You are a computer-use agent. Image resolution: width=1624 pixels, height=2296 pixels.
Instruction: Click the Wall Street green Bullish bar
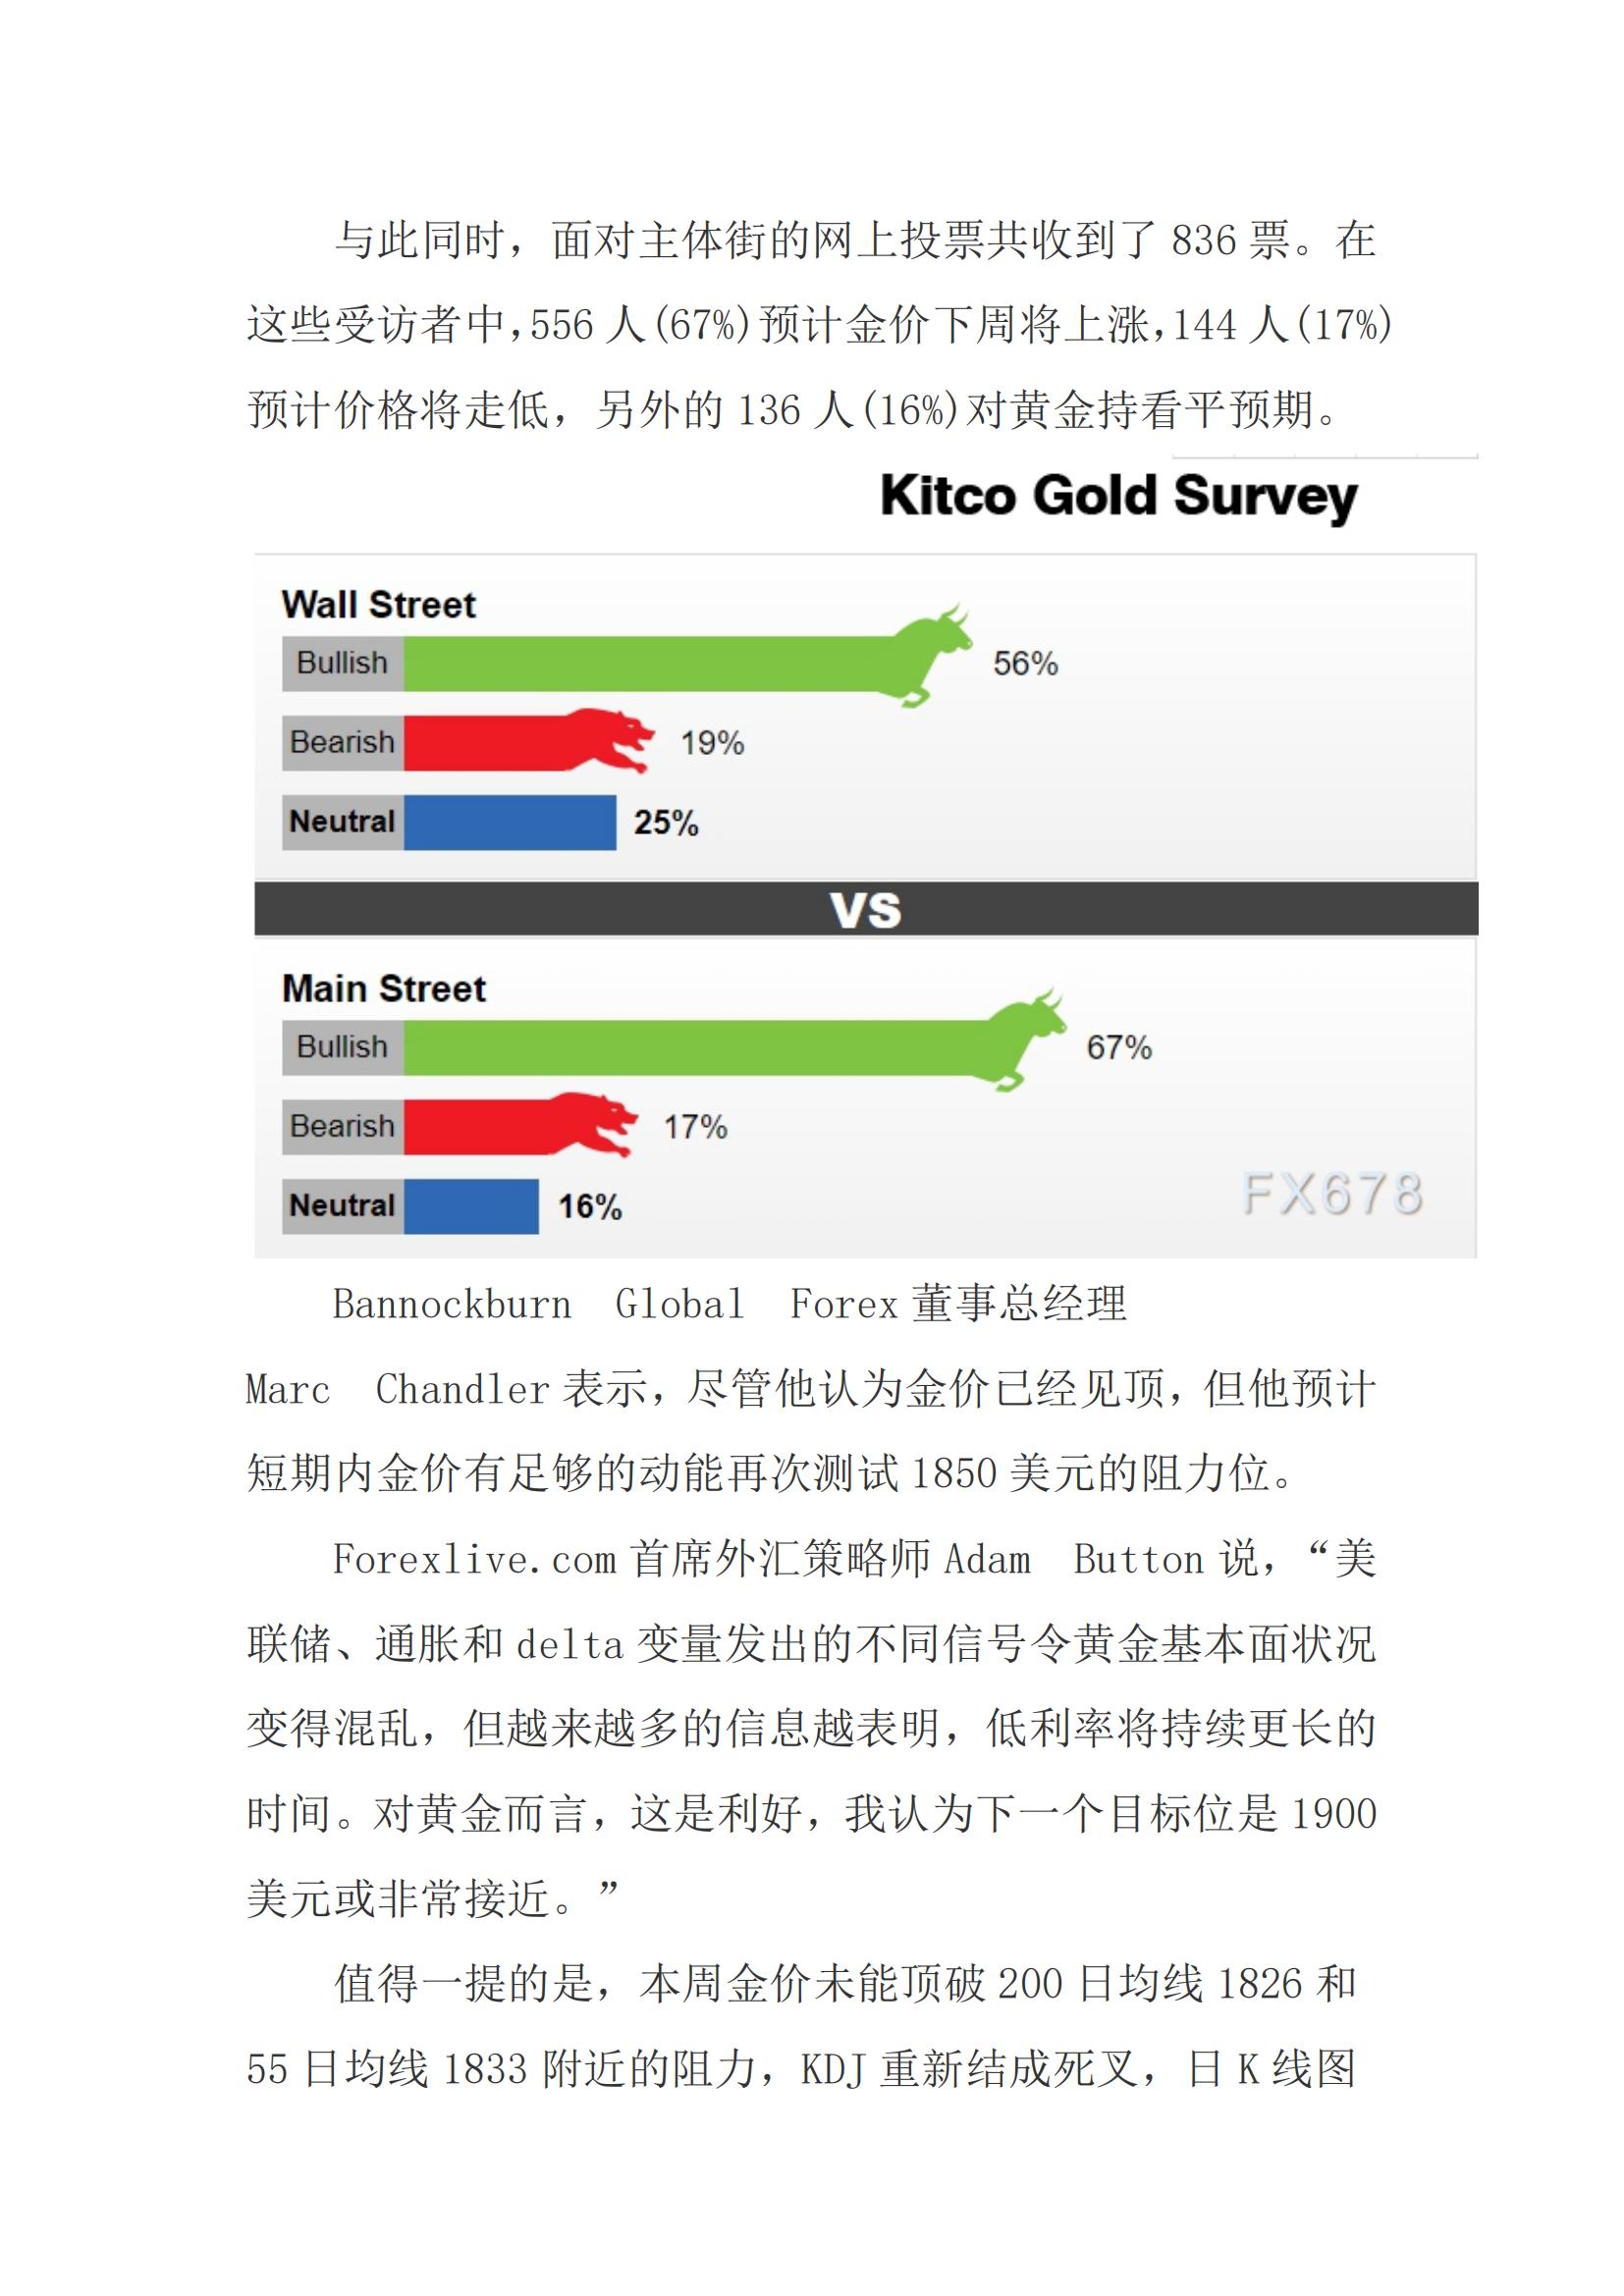650,663
